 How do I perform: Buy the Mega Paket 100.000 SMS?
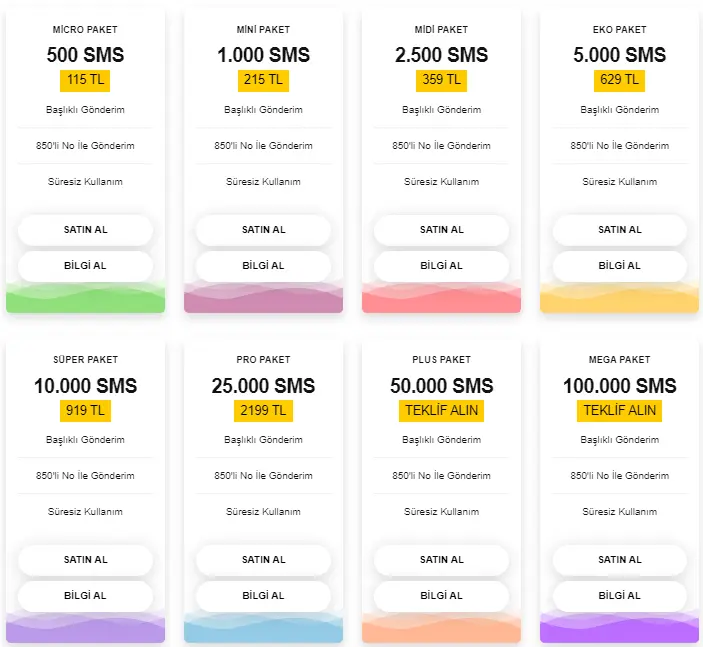620,560
